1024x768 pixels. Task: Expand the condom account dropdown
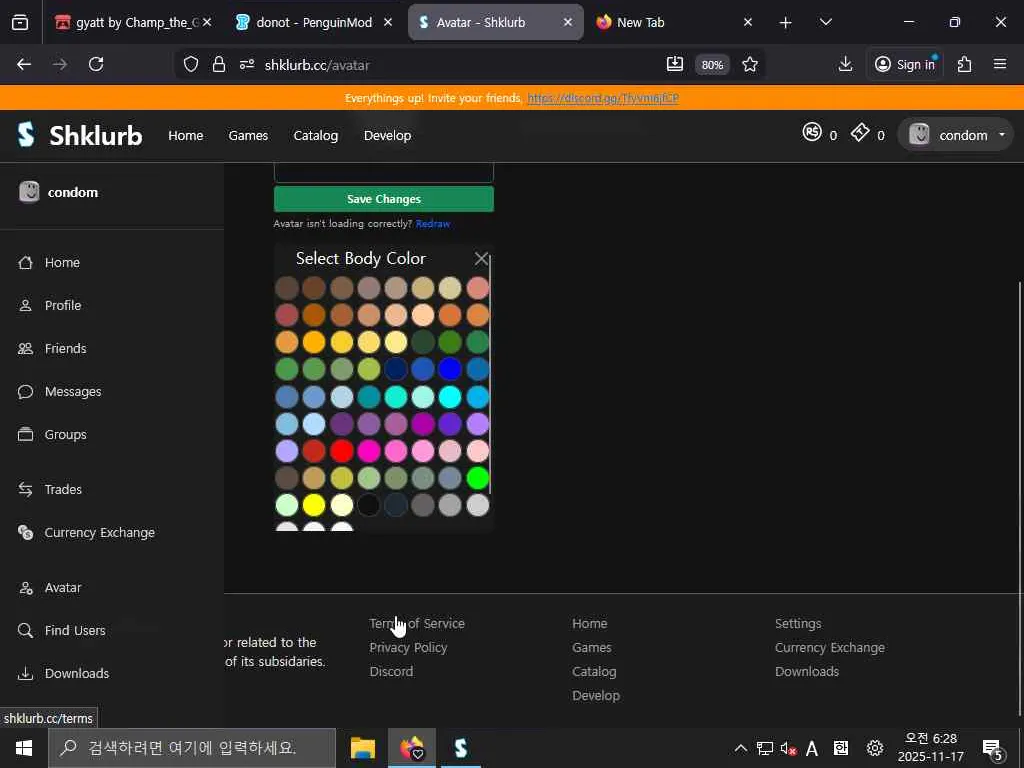pyautogui.click(x=956, y=135)
